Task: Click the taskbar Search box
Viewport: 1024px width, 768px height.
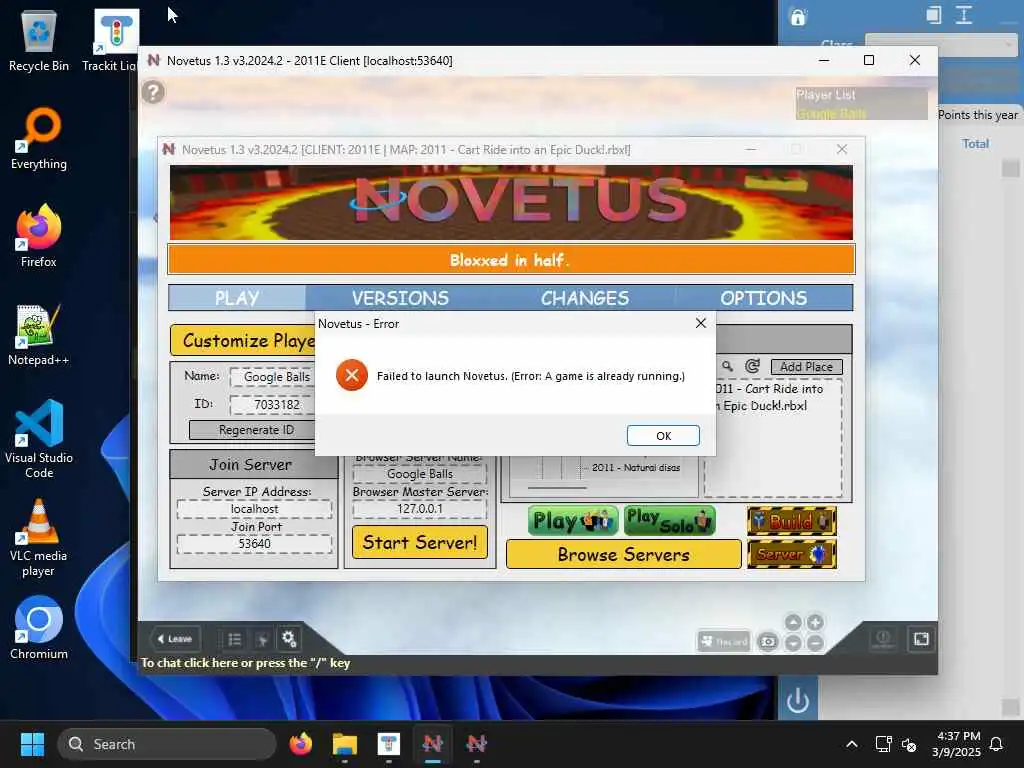Action: [167, 744]
